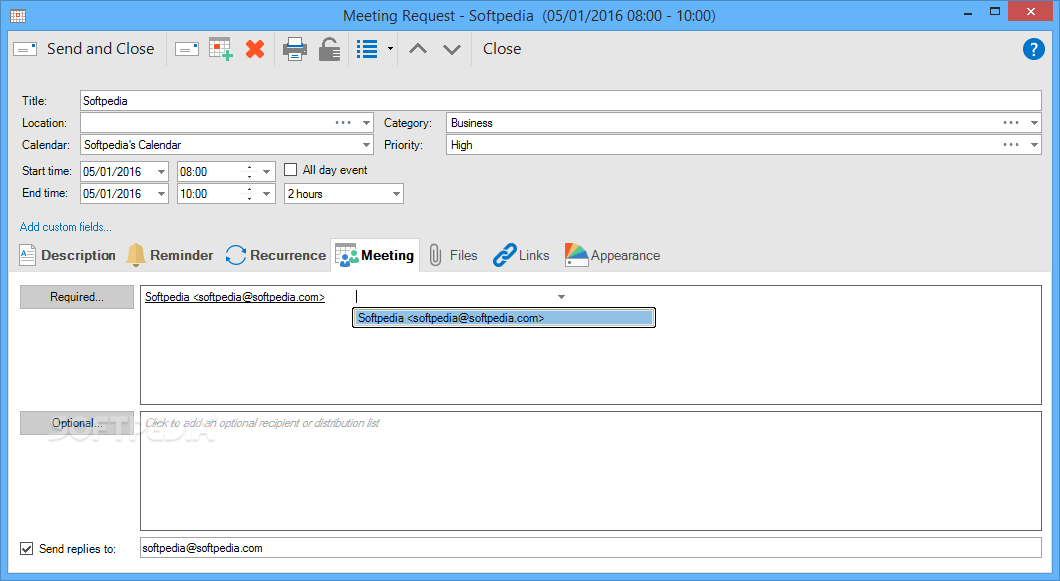Click the High priority value
This screenshot has width=1060, height=581.
click(462, 145)
